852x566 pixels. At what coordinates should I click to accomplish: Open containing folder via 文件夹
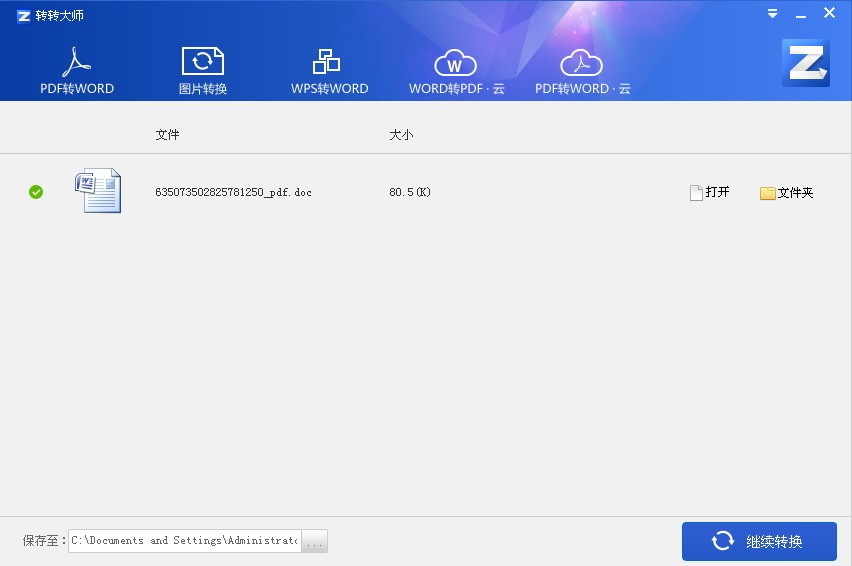click(786, 193)
